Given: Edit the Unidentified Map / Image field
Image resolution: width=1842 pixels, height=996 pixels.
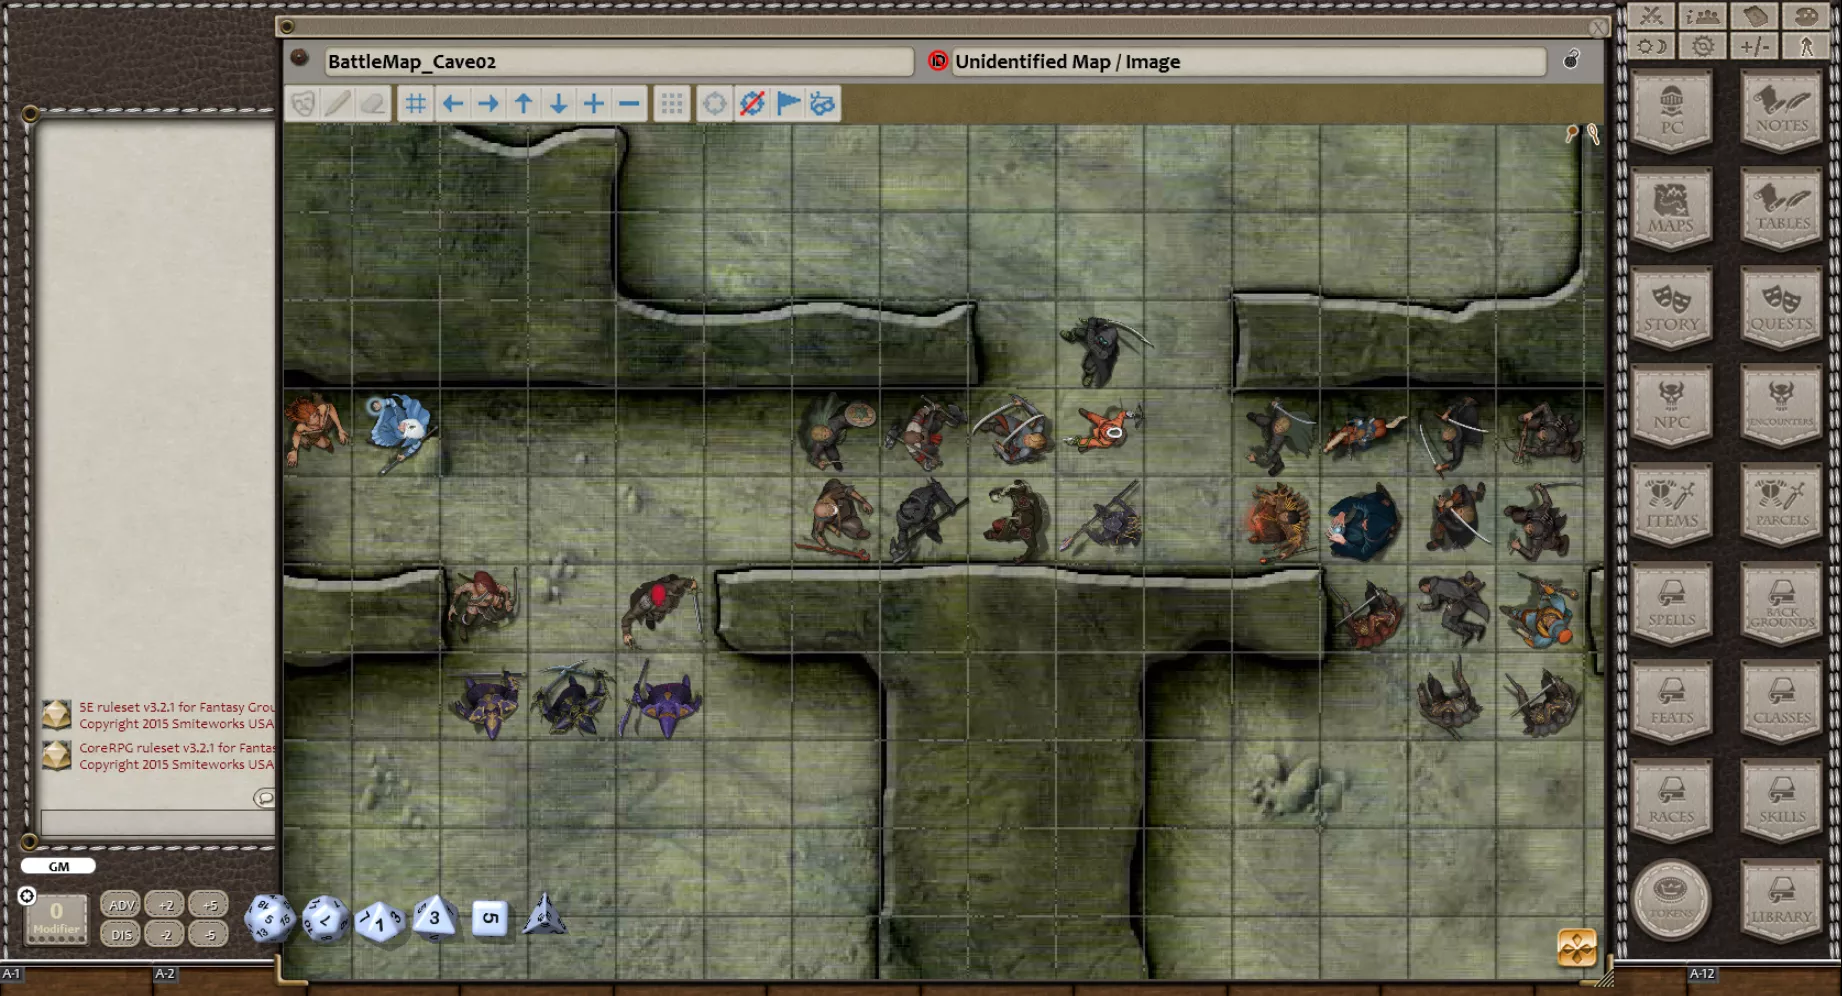Looking at the screenshot, I should tap(1248, 62).
